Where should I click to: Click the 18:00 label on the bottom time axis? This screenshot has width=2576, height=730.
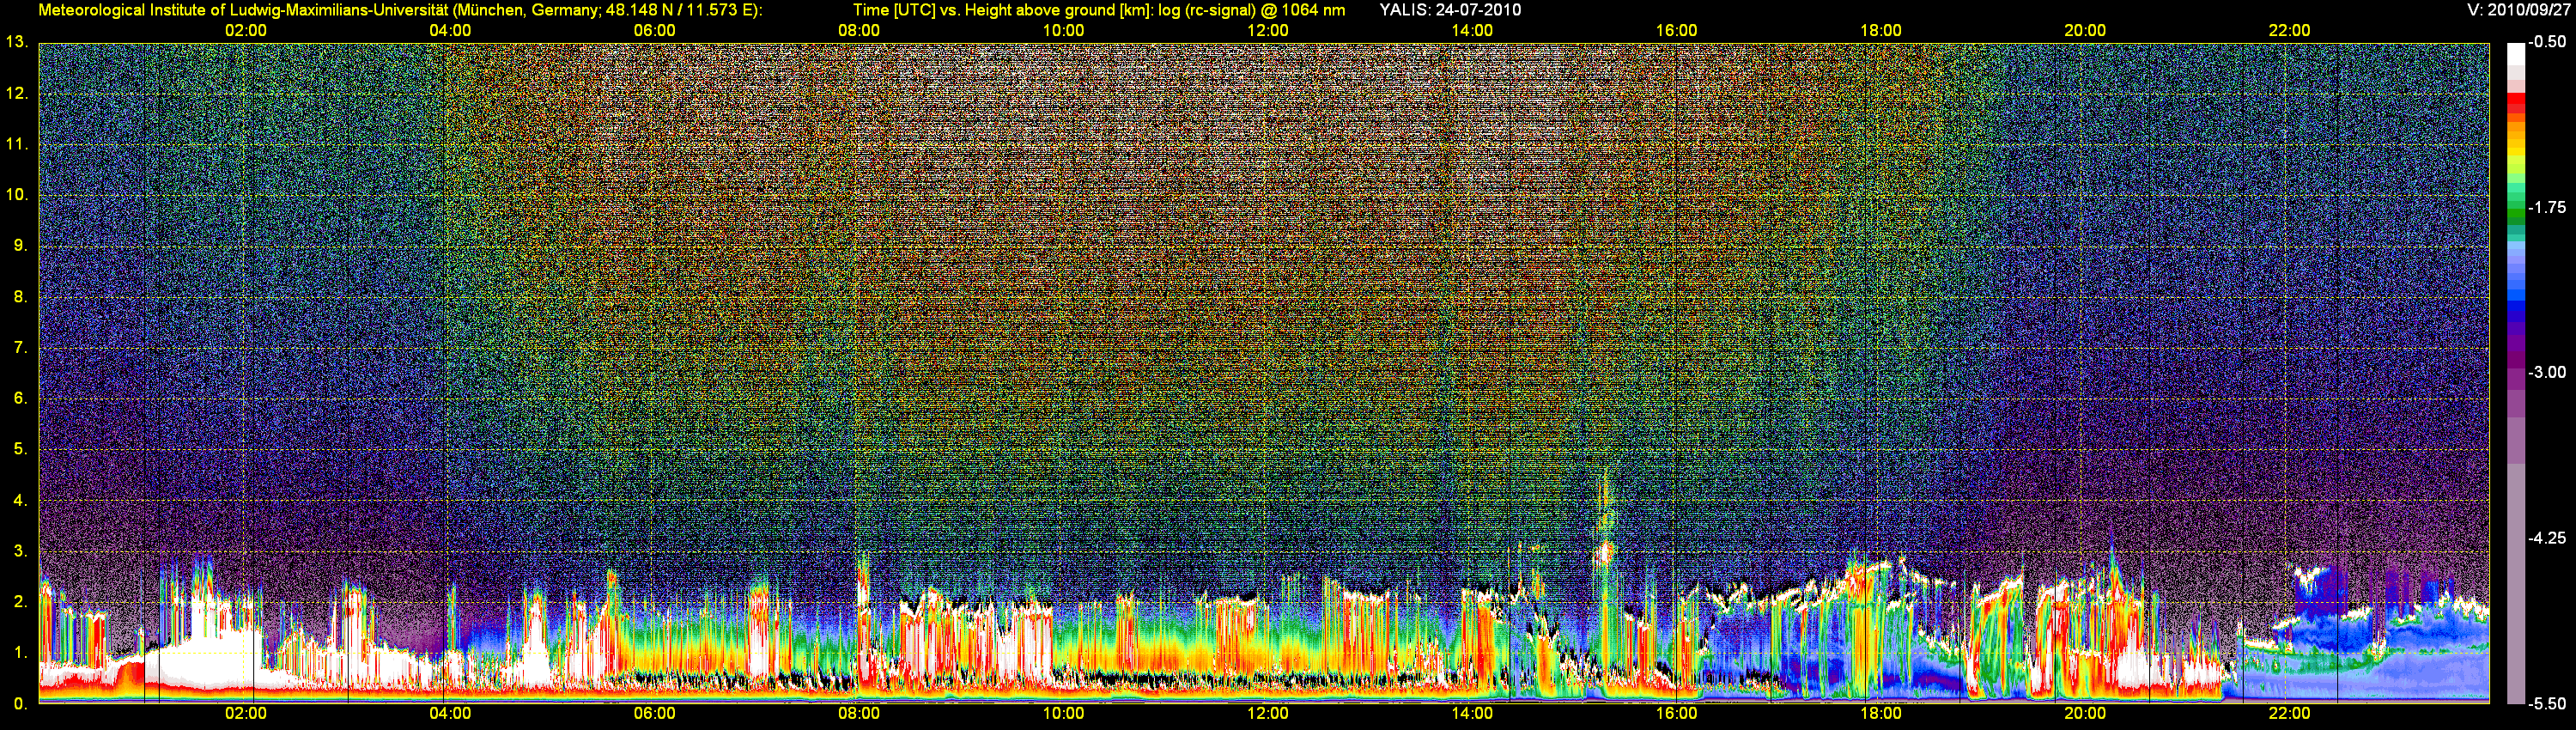1881,713
